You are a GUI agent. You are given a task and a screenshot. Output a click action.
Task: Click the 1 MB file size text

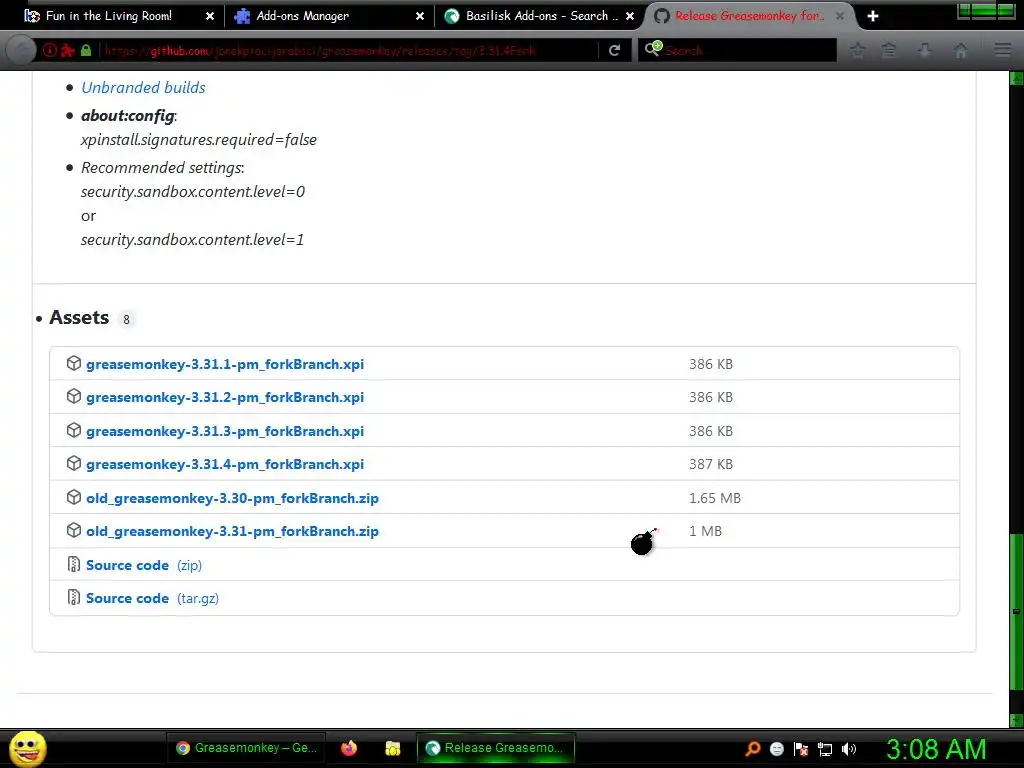click(x=705, y=531)
